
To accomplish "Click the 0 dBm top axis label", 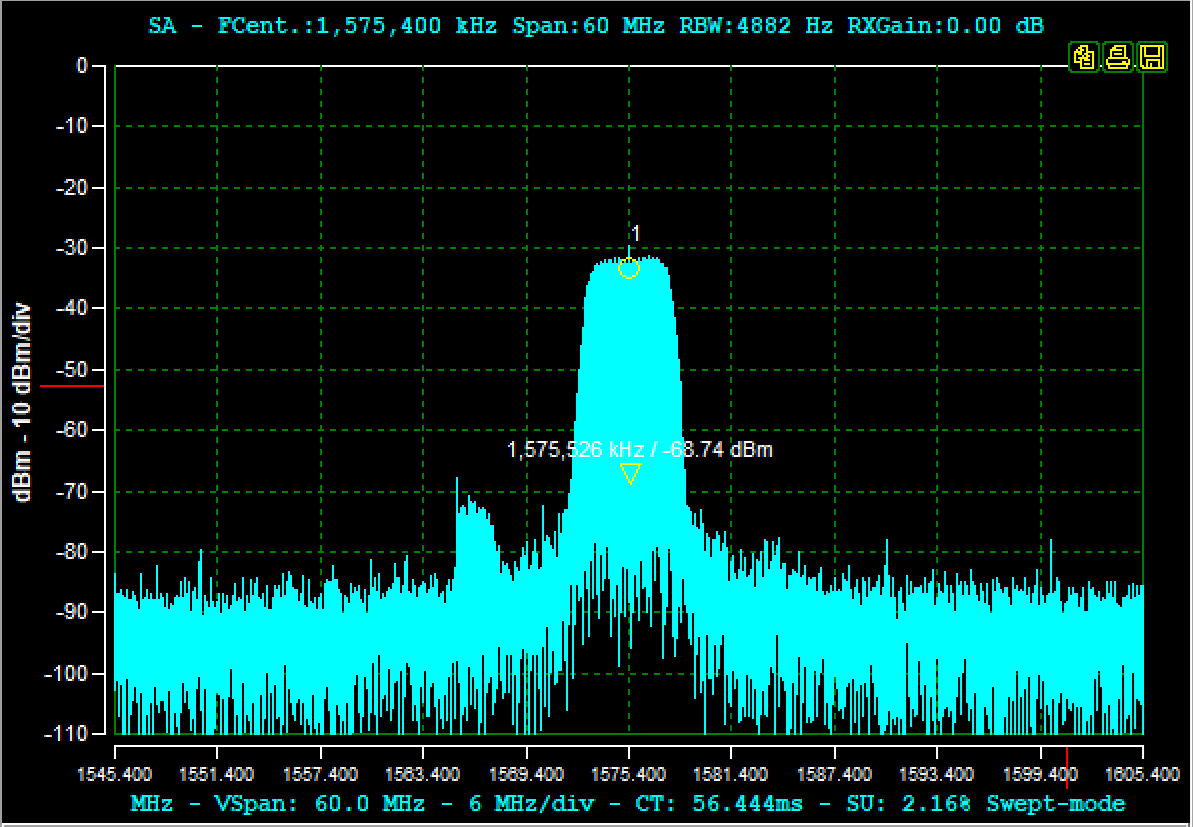I will click(x=82, y=66).
